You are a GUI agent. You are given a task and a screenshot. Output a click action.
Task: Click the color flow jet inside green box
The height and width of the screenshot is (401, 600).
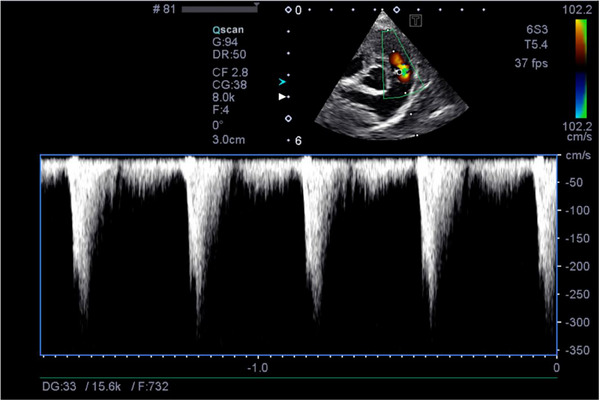[400, 68]
